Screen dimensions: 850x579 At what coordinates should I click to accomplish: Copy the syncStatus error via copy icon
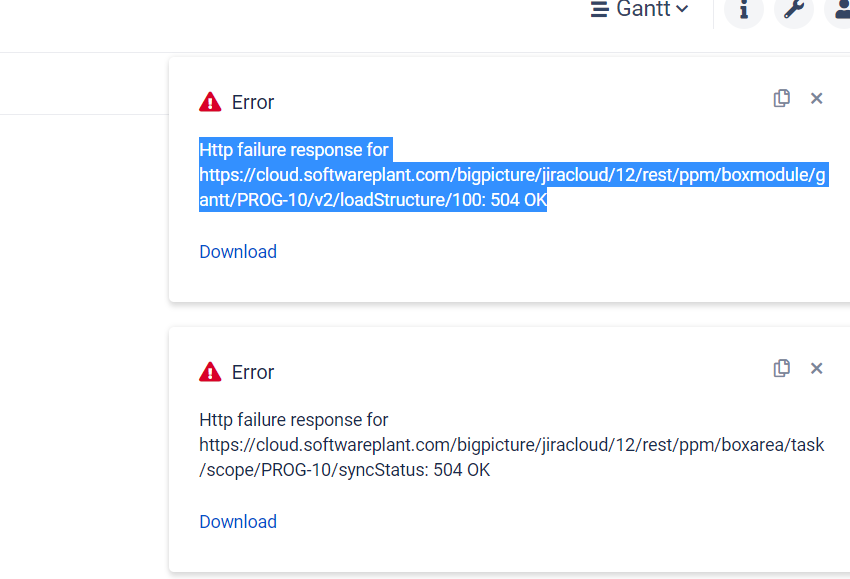tap(781, 368)
